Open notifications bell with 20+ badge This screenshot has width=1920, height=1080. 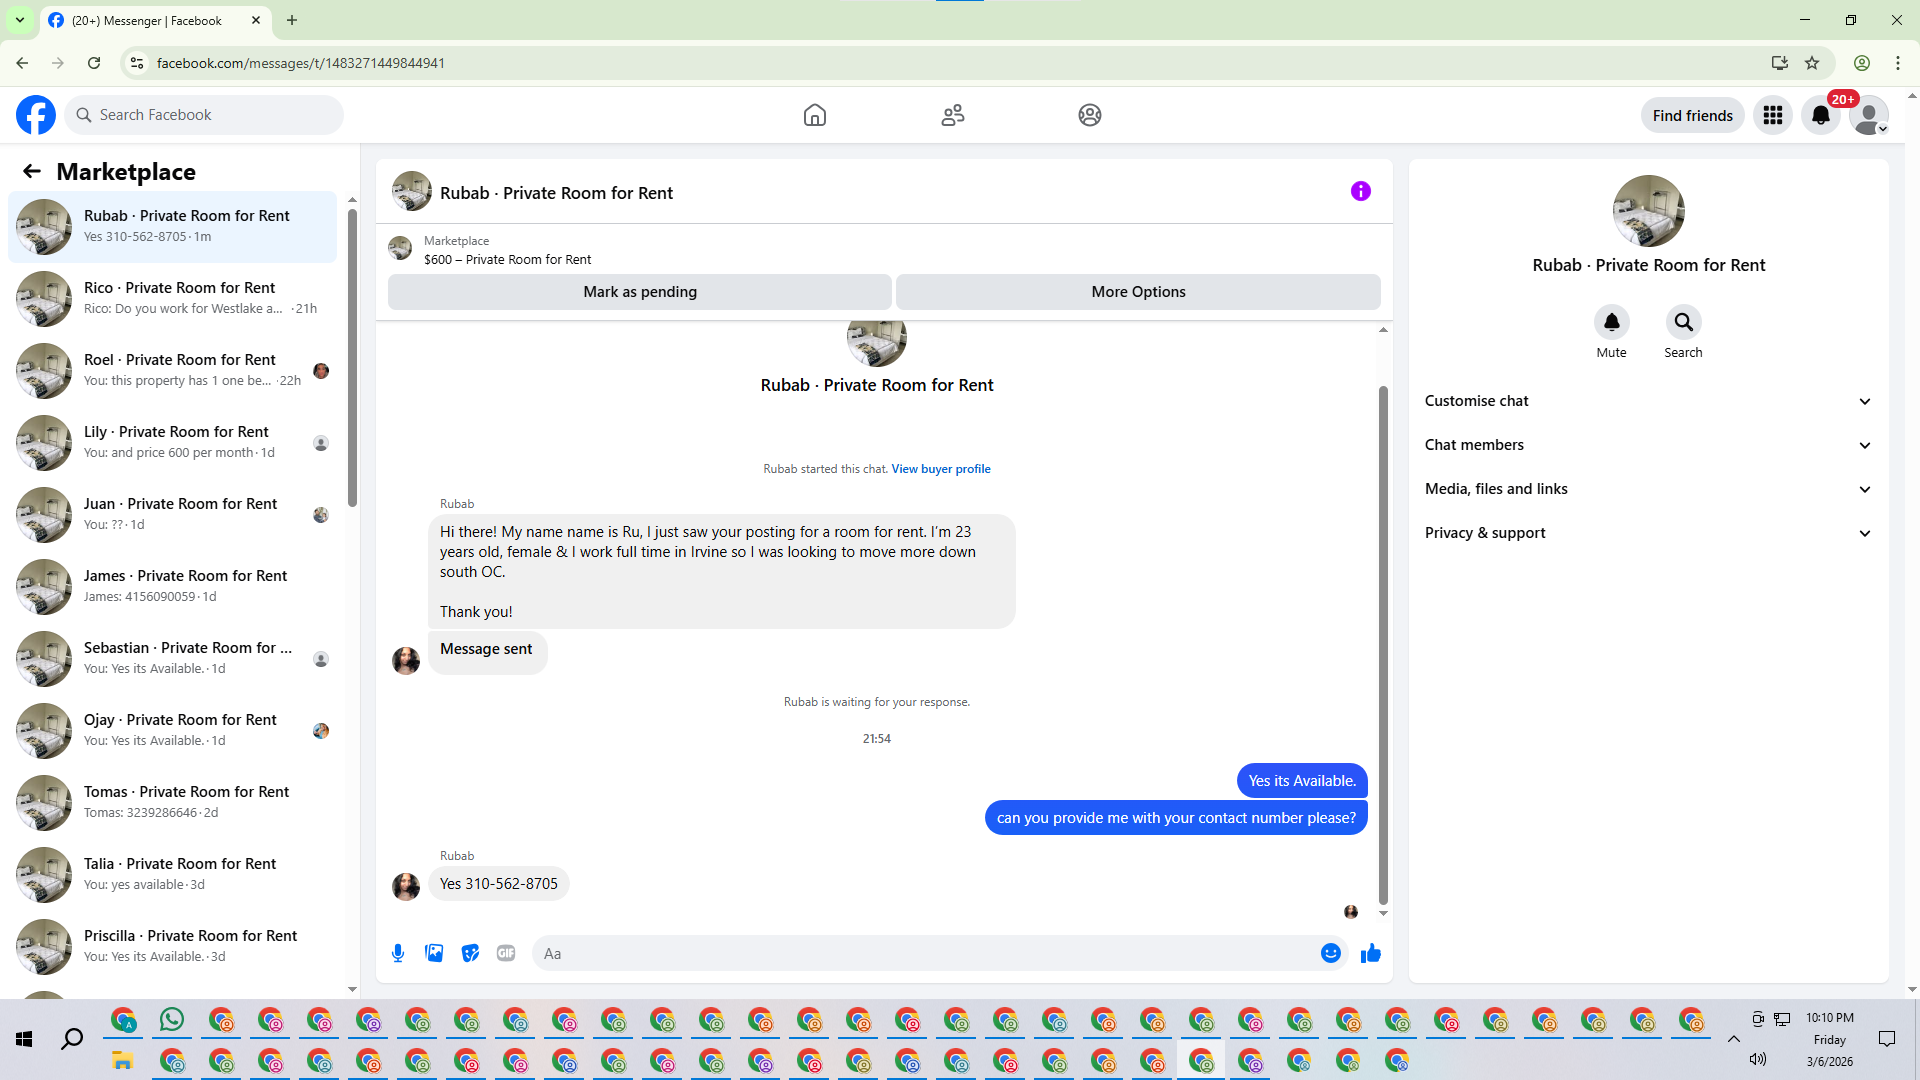(x=1820, y=115)
